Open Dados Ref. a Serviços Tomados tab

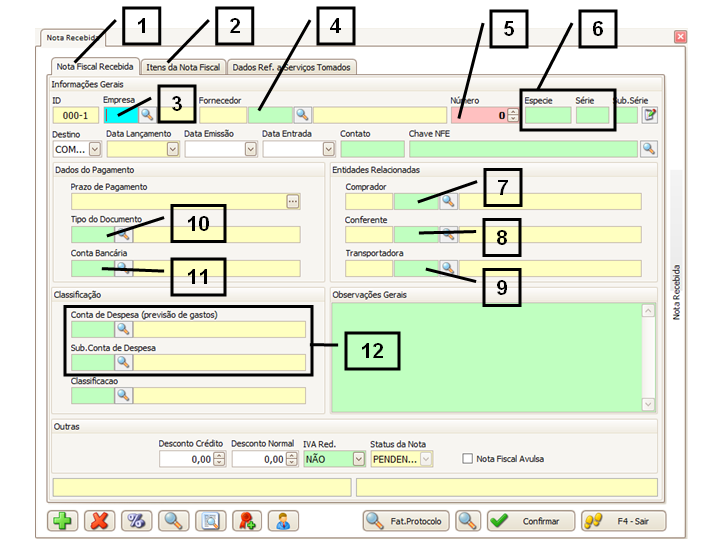[291, 67]
